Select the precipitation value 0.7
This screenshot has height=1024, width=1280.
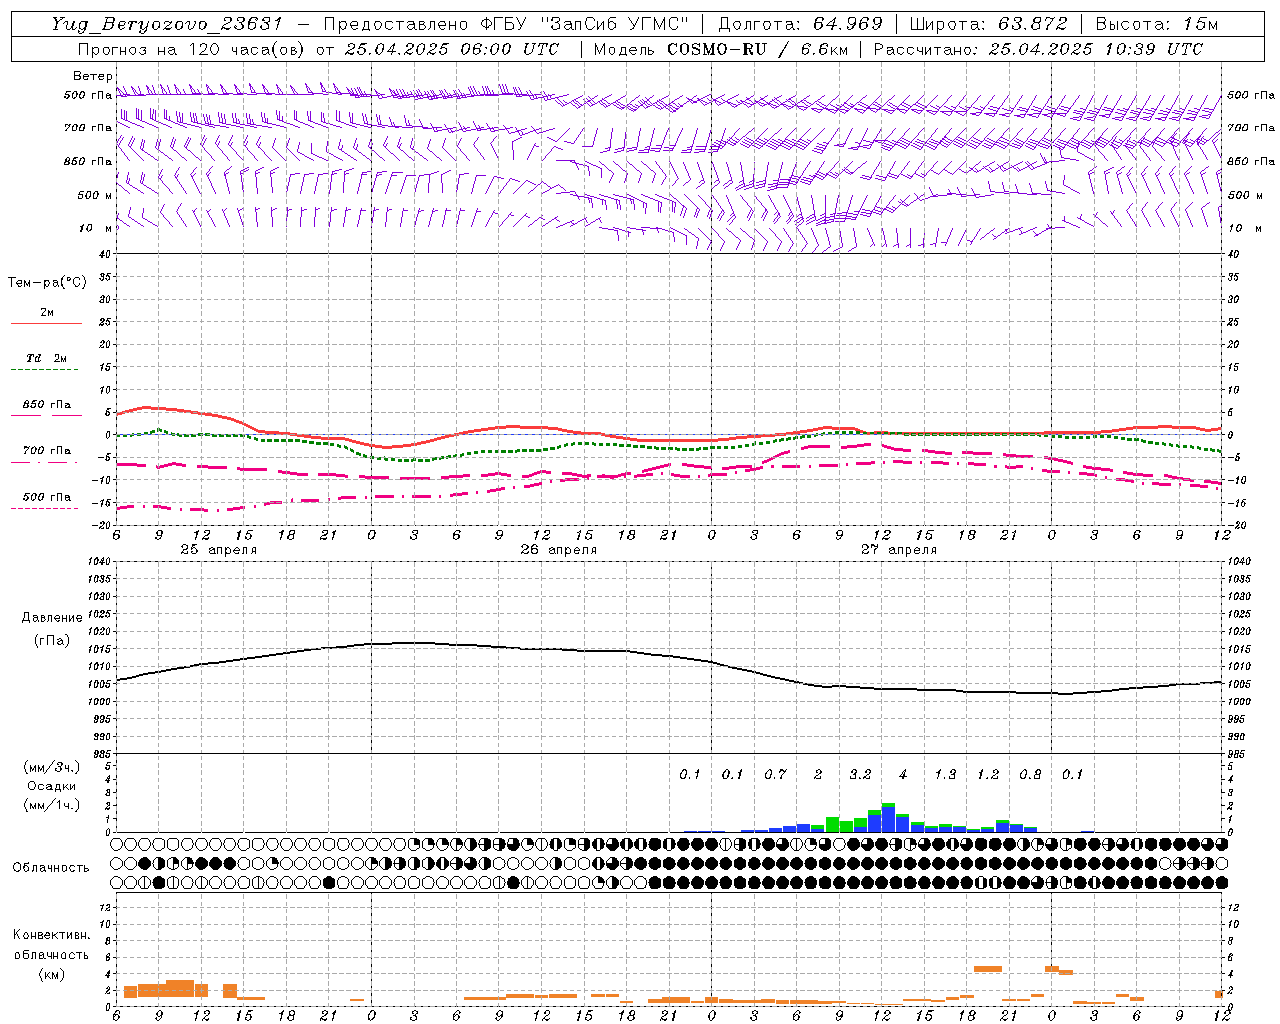(775, 775)
